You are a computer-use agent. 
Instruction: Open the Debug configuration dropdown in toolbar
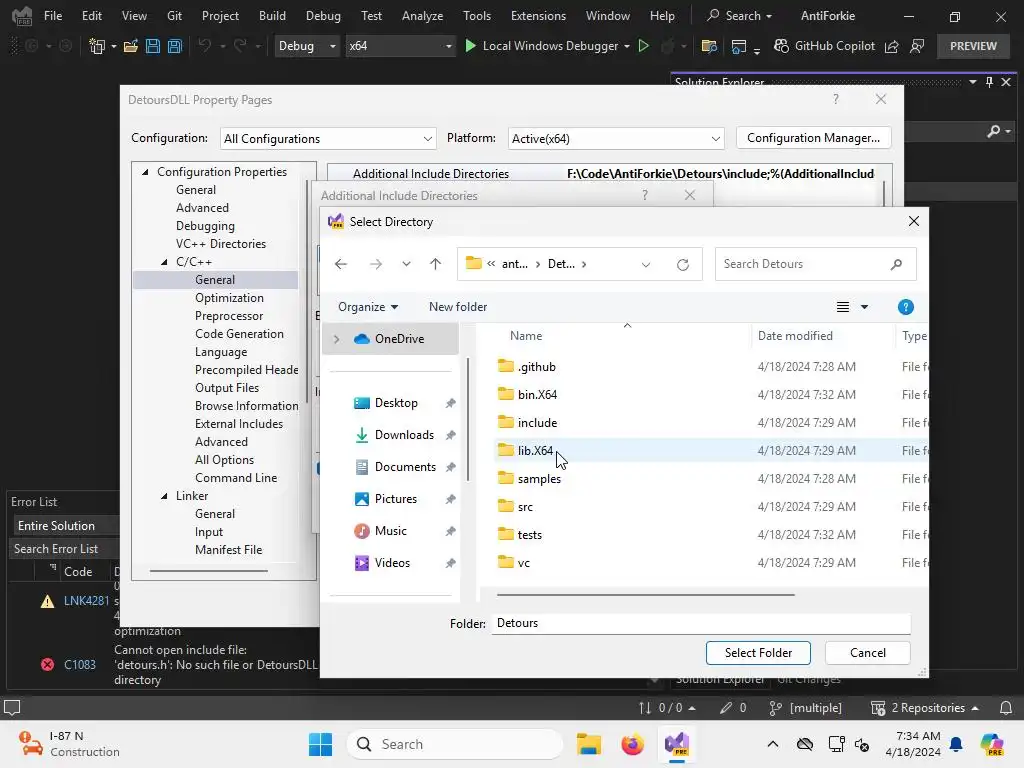pos(307,46)
